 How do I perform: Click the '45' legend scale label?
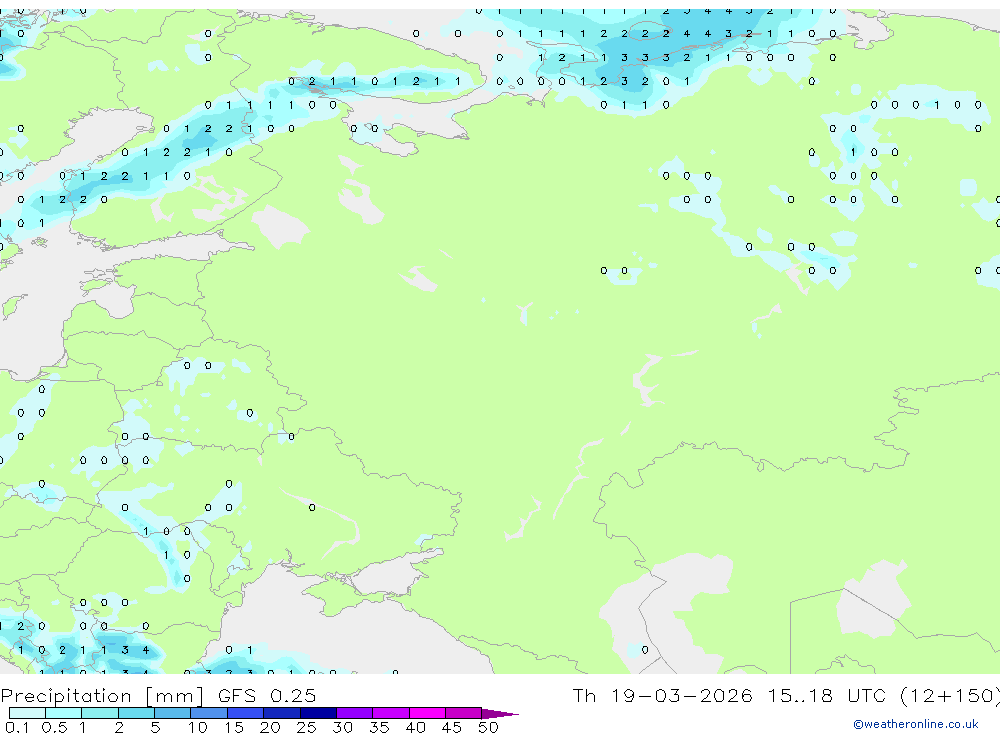coord(452,727)
